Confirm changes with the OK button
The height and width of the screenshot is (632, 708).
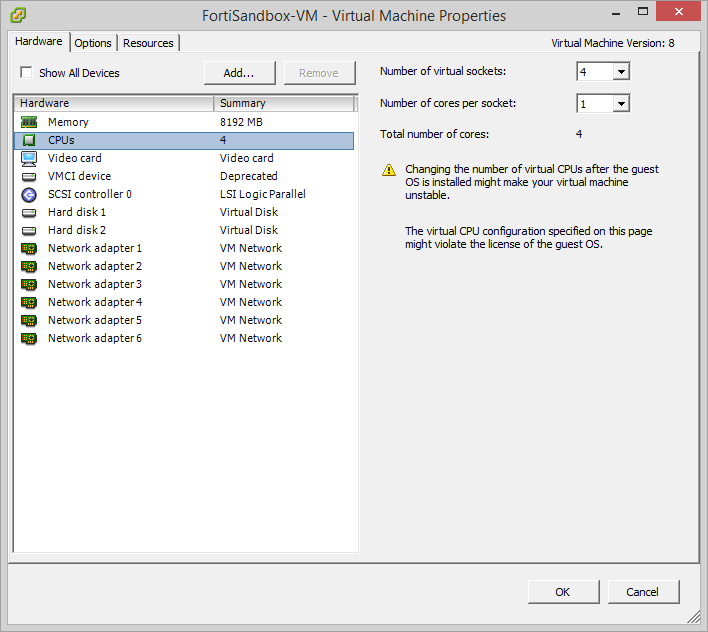563,592
